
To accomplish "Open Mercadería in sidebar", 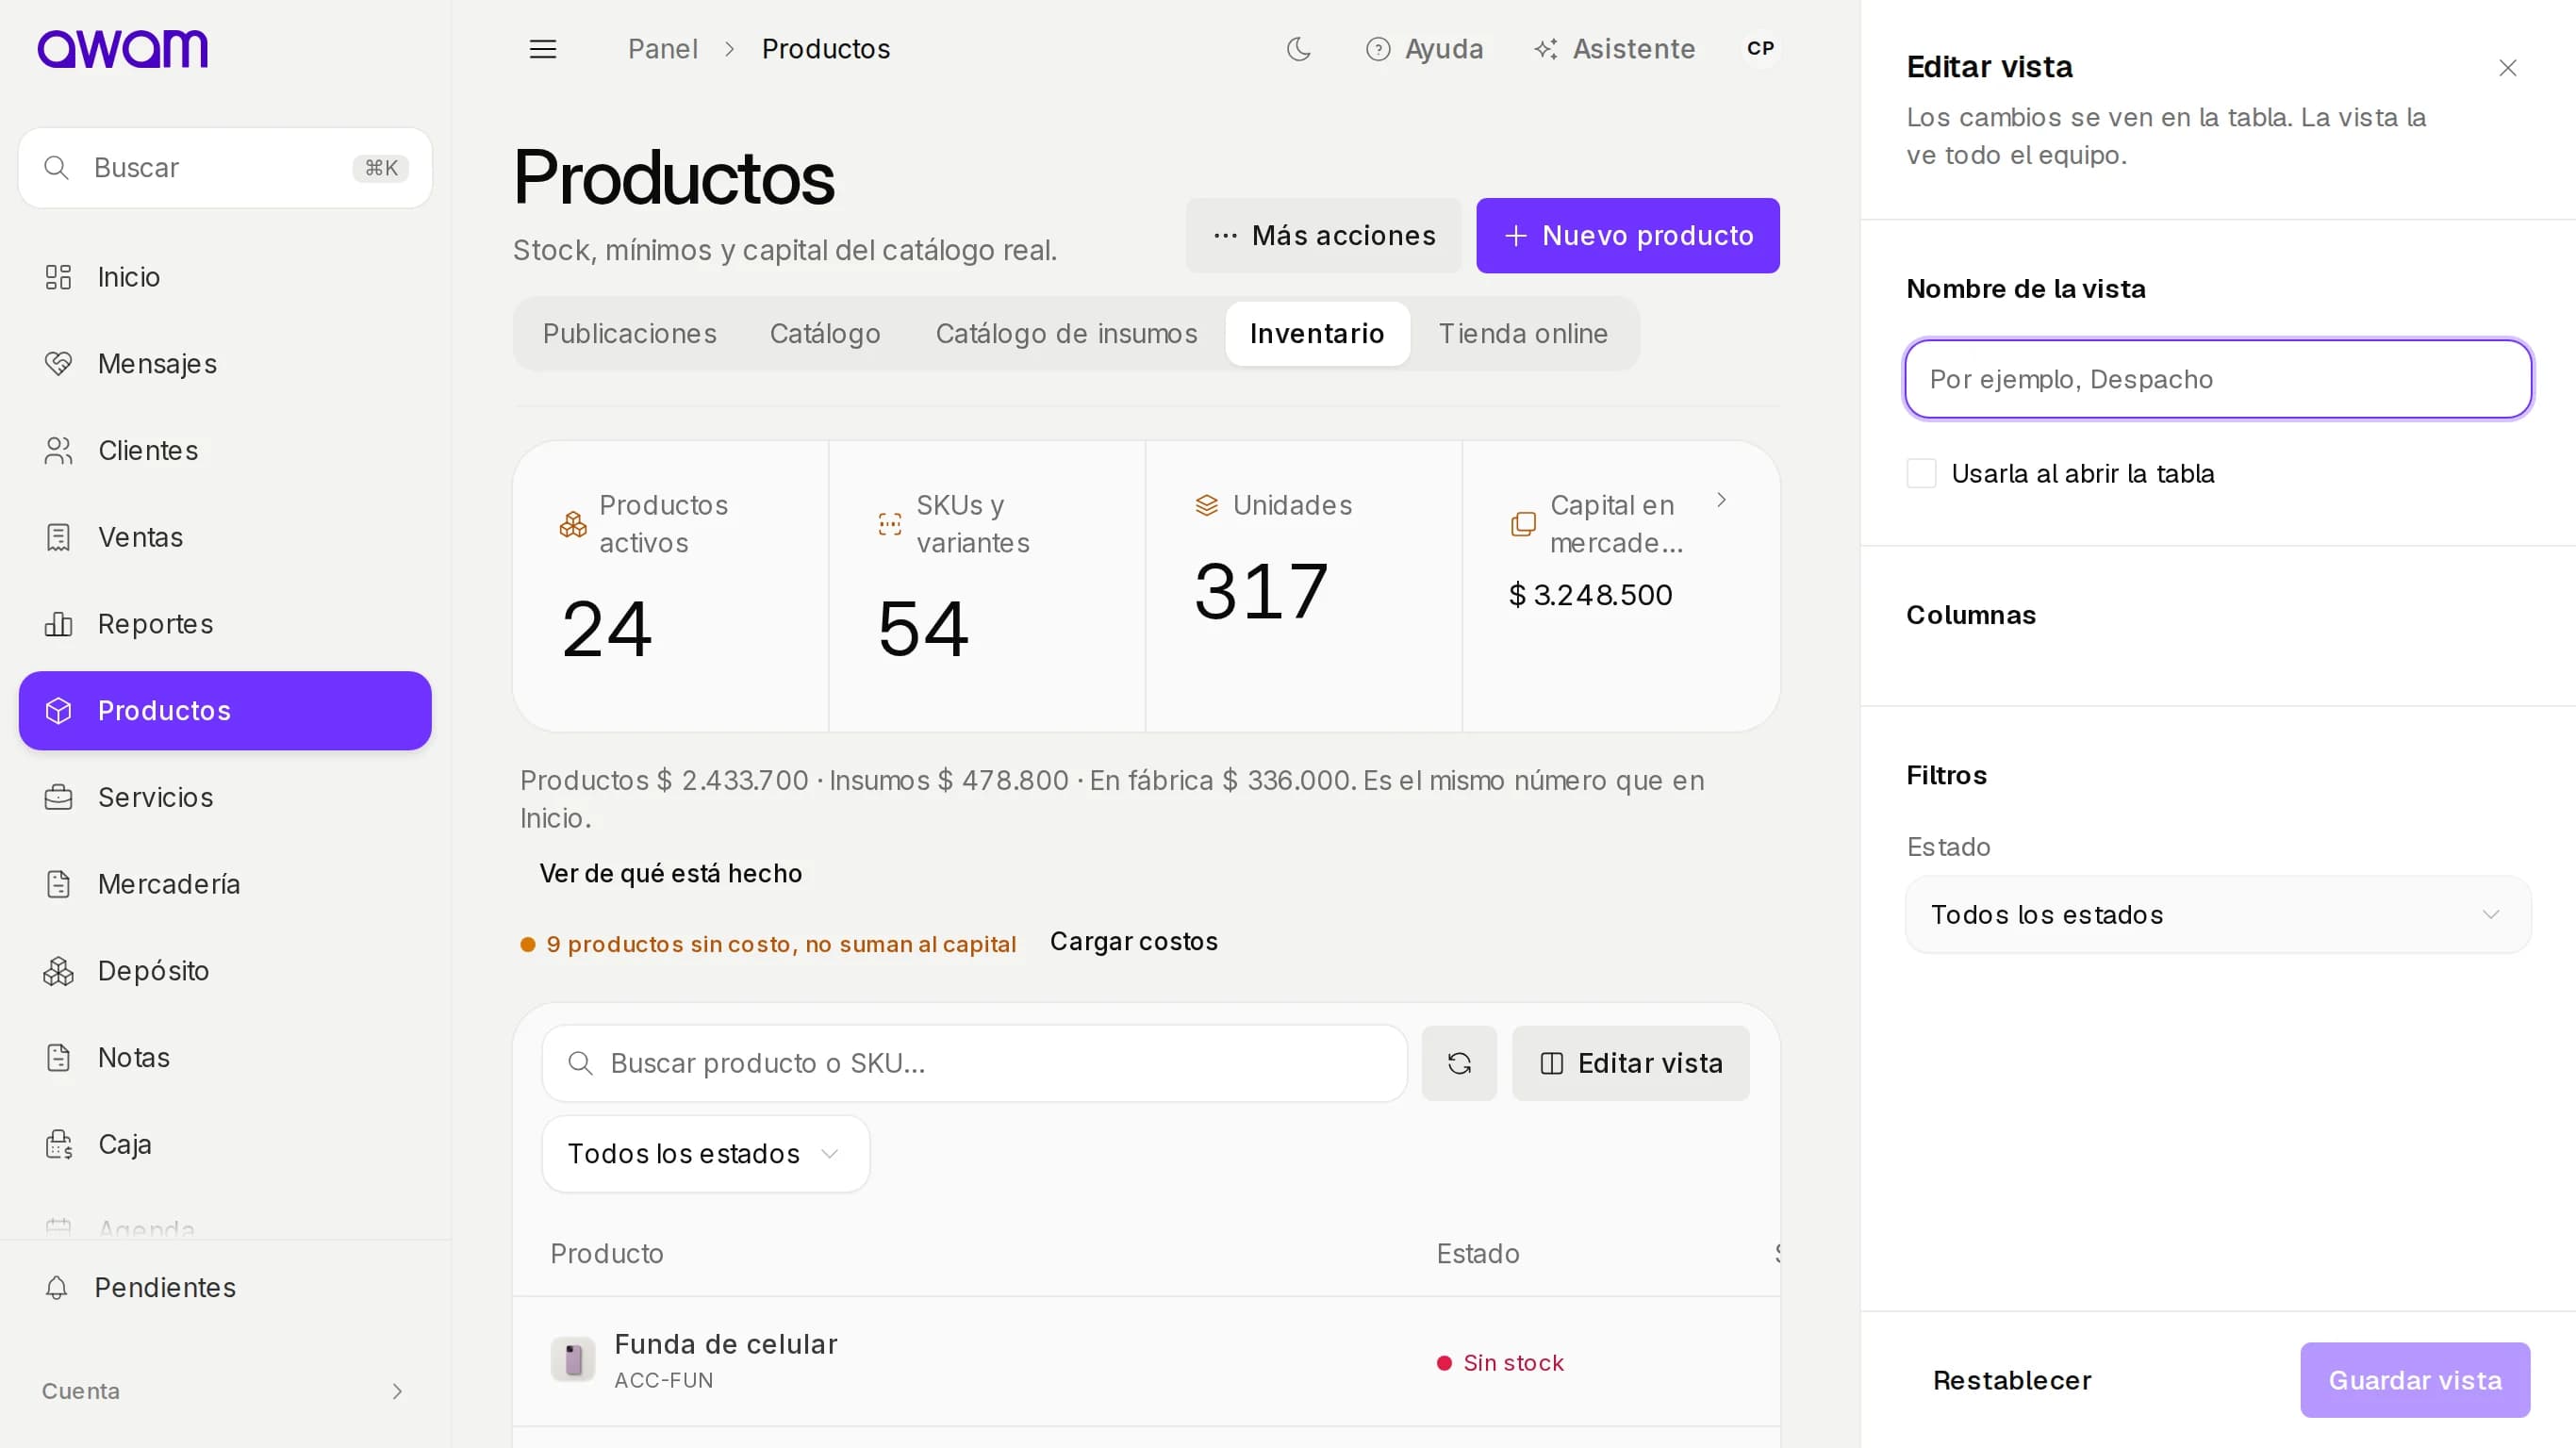I will 225,884.
